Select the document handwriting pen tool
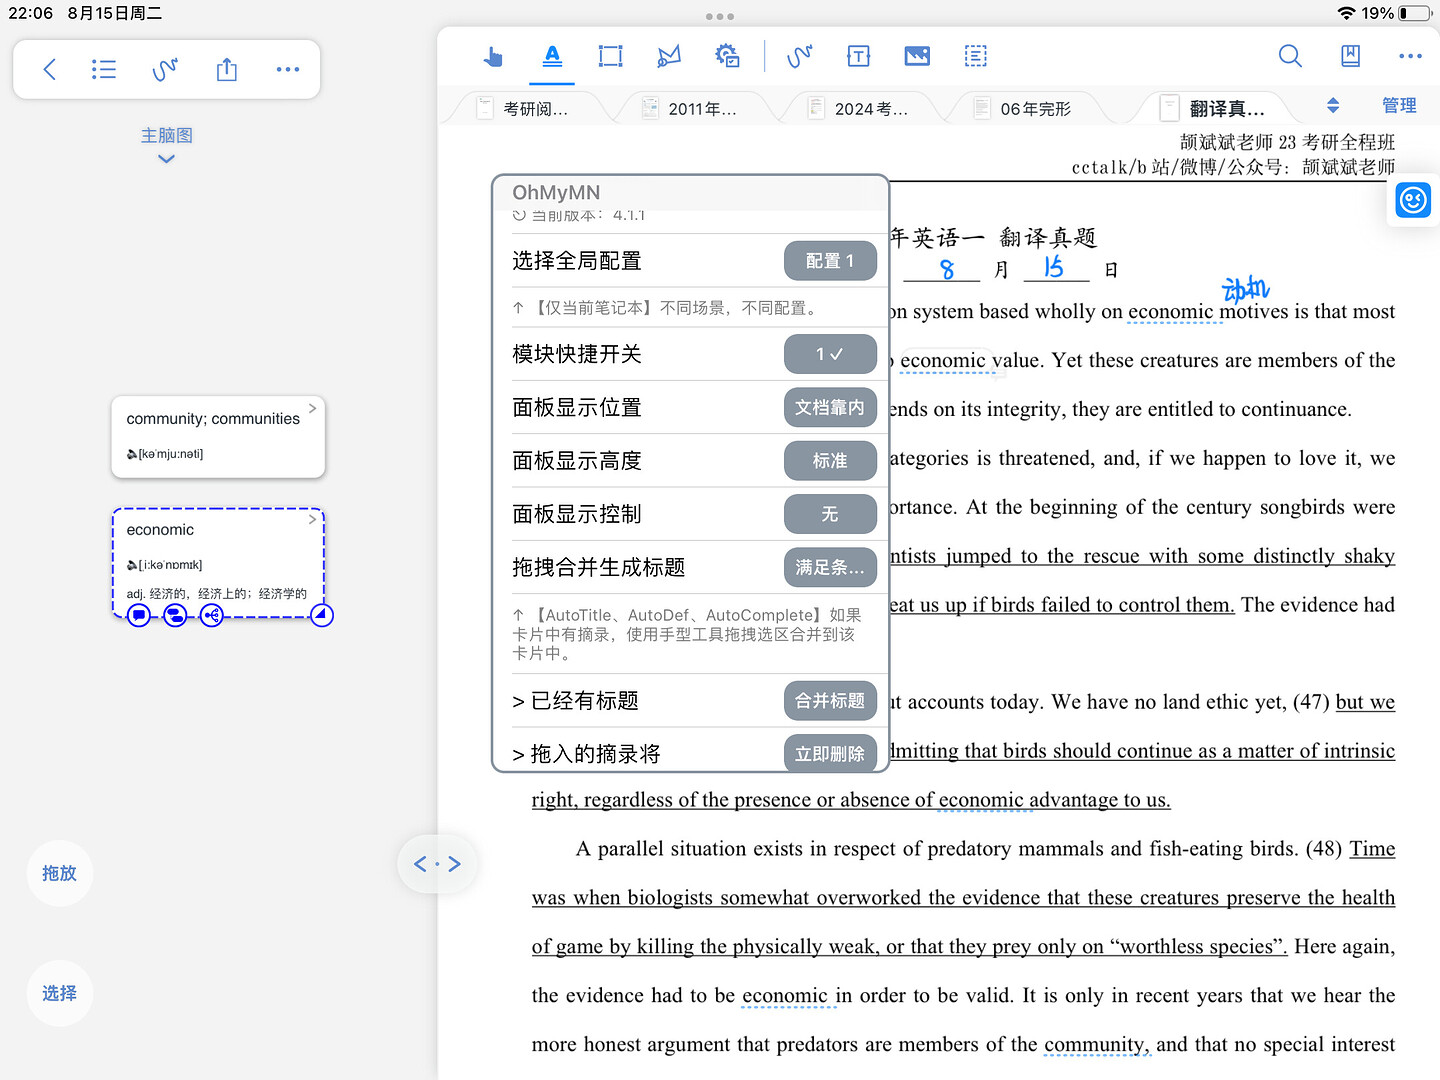The image size is (1440, 1080). coord(799,56)
